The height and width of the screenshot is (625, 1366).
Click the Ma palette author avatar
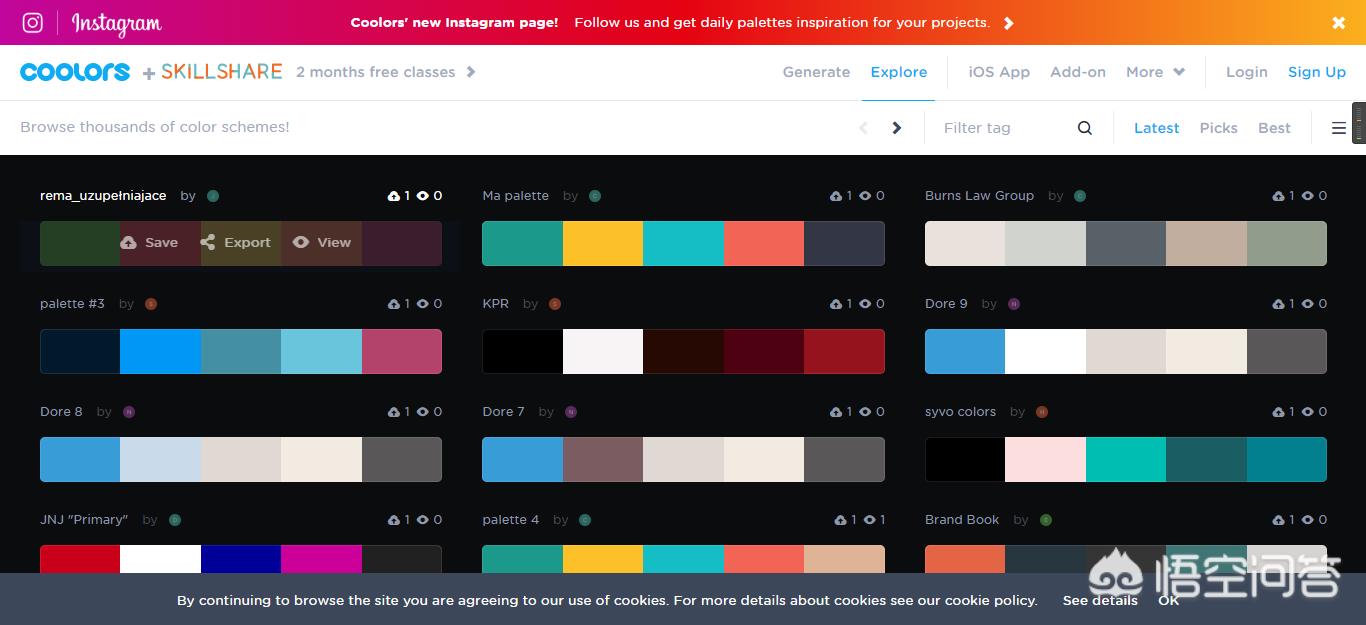595,196
